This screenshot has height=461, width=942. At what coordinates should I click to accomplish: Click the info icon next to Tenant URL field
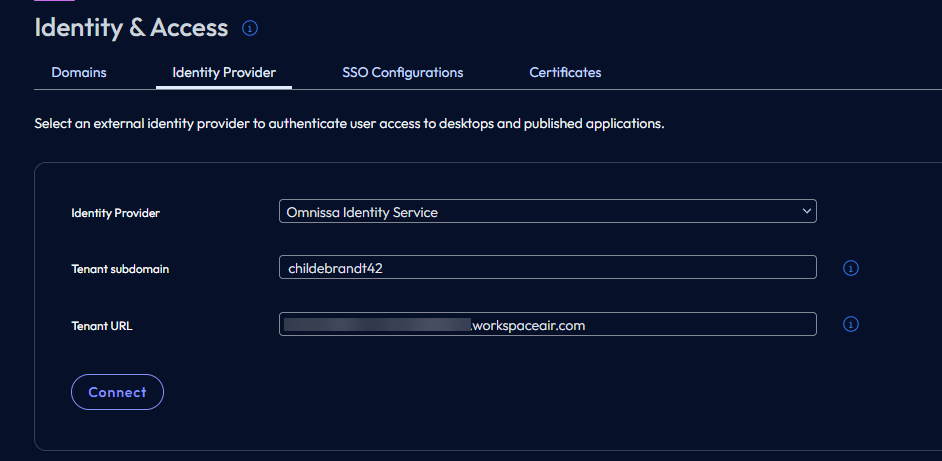pos(851,324)
